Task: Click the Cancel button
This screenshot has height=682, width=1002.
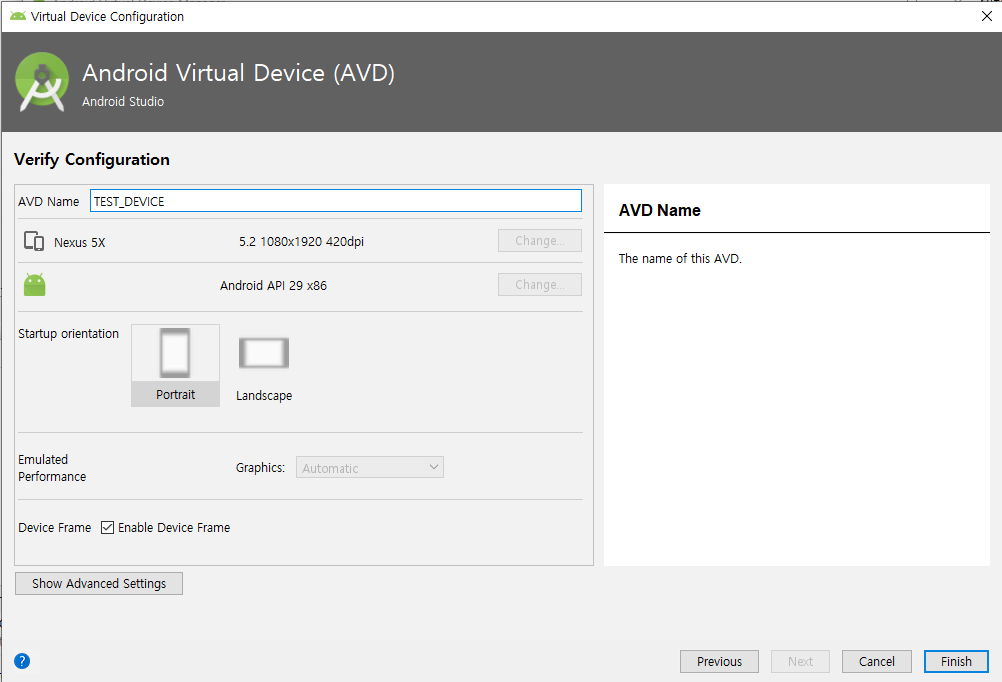Action: click(876, 661)
